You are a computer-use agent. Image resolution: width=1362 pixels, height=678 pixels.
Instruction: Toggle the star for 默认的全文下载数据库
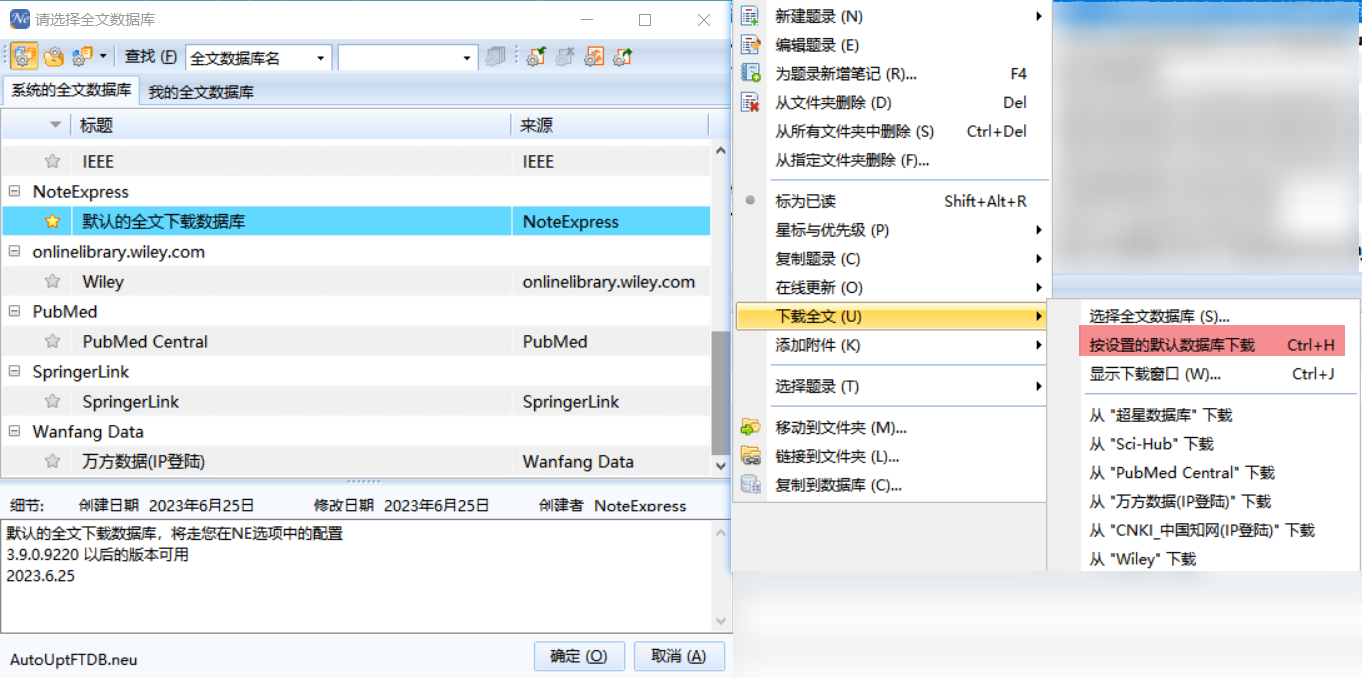[53, 221]
